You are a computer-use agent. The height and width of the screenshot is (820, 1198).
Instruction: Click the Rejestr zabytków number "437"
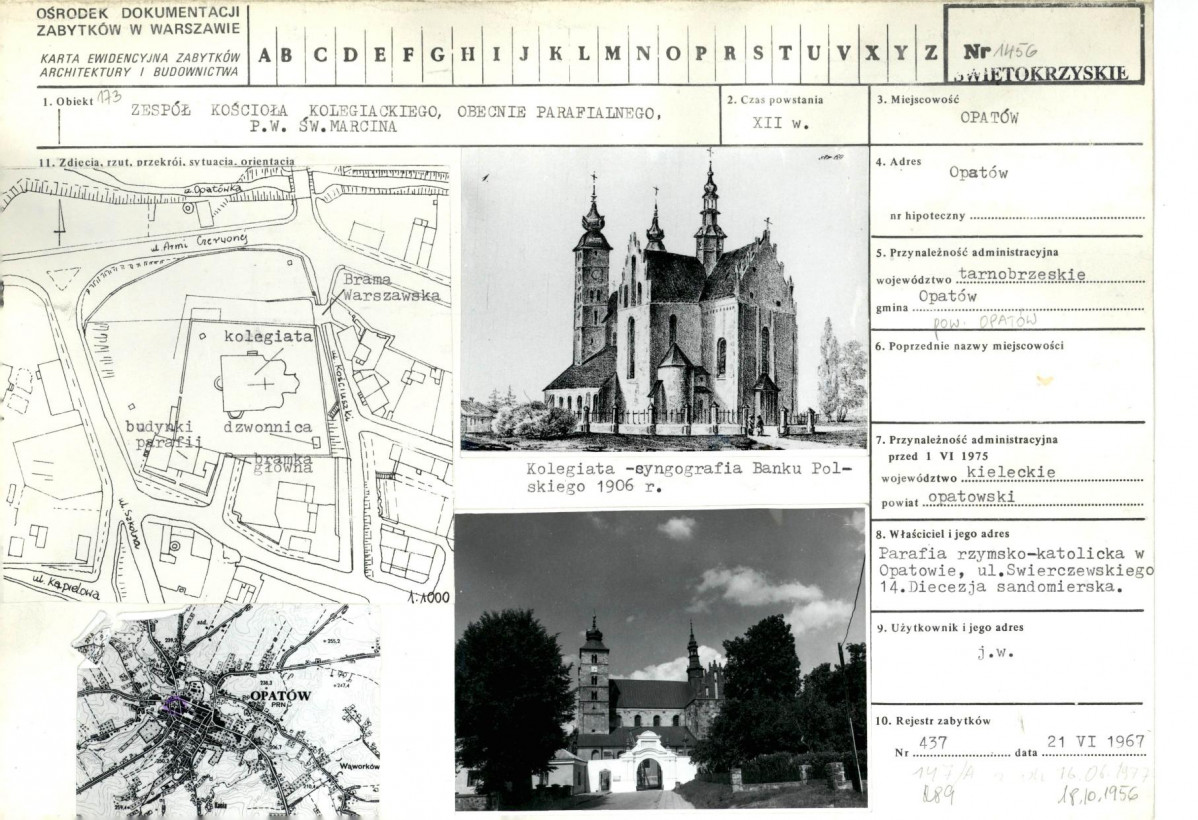[937, 742]
